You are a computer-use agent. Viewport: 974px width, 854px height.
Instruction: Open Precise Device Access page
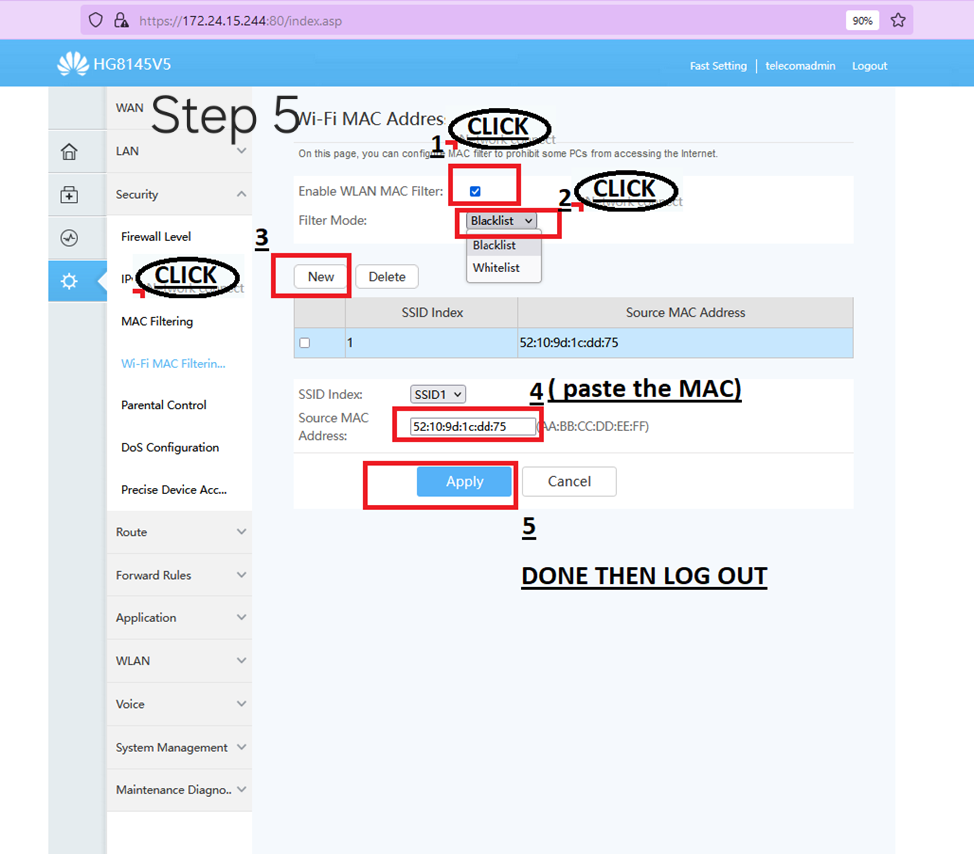coord(174,489)
